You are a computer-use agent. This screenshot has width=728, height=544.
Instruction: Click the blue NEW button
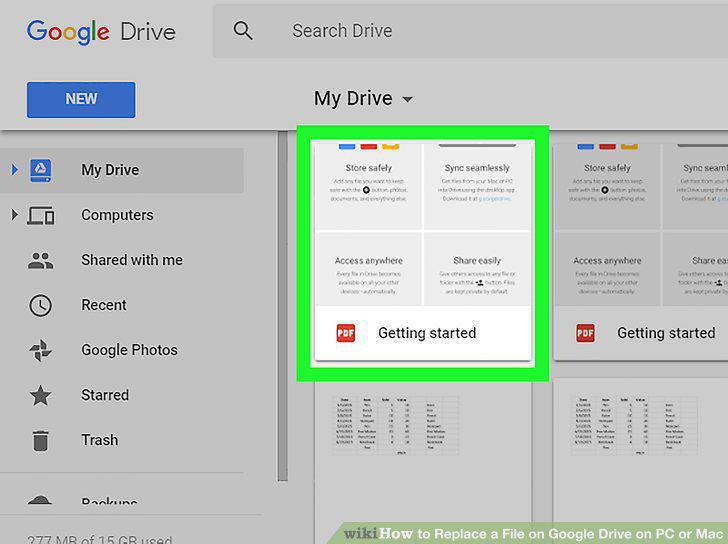[81, 100]
